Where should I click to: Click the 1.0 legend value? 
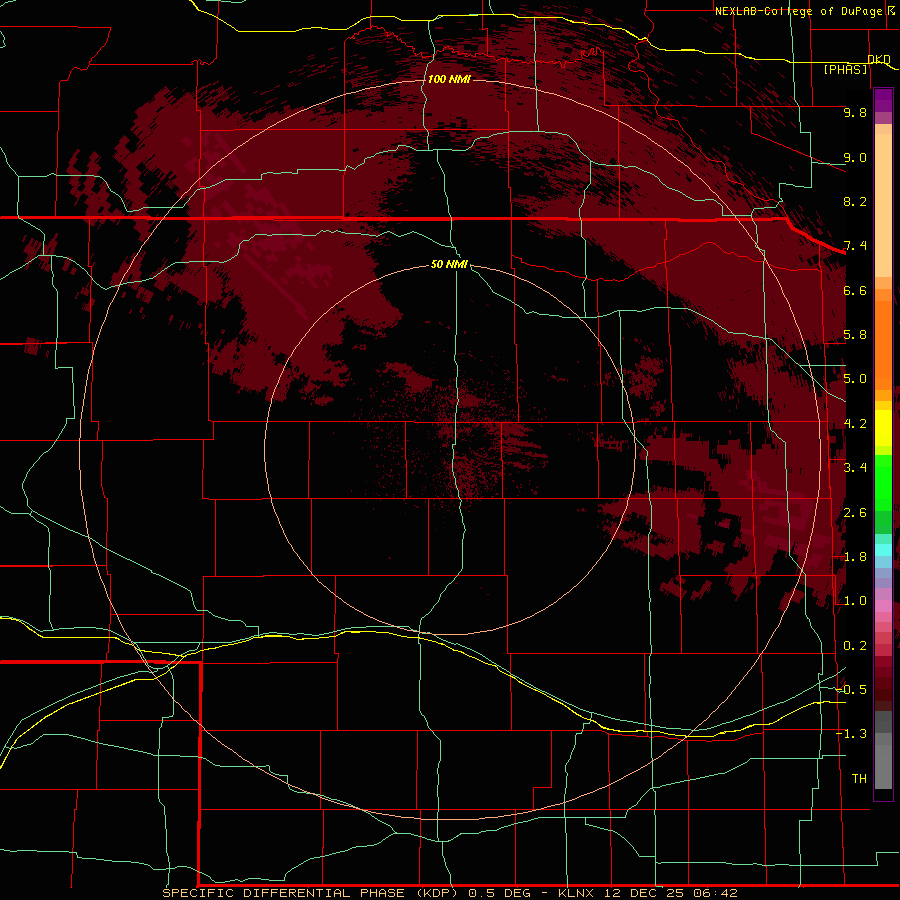855,601
